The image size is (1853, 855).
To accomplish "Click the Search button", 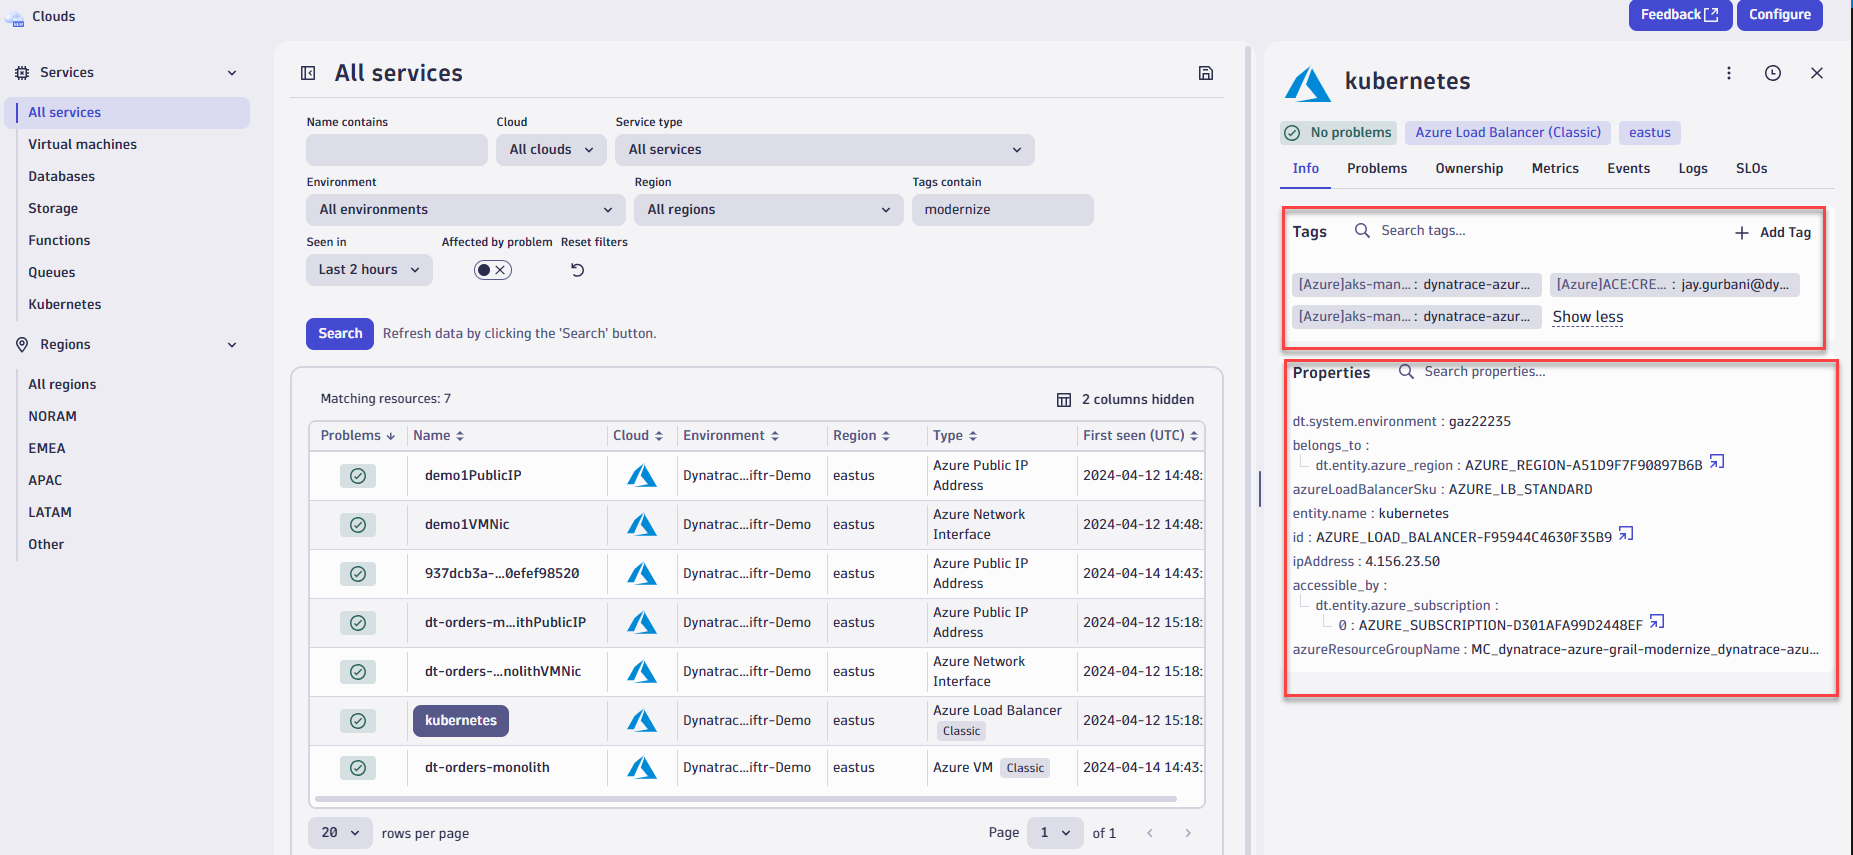I will [340, 334].
